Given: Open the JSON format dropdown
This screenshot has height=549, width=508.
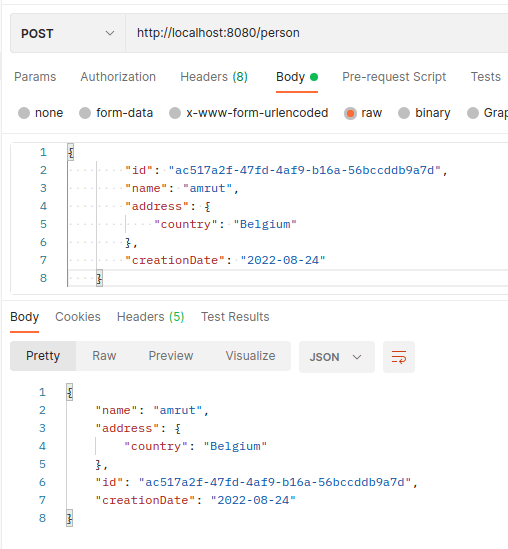Looking at the screenshot, I should click(337, 357).
